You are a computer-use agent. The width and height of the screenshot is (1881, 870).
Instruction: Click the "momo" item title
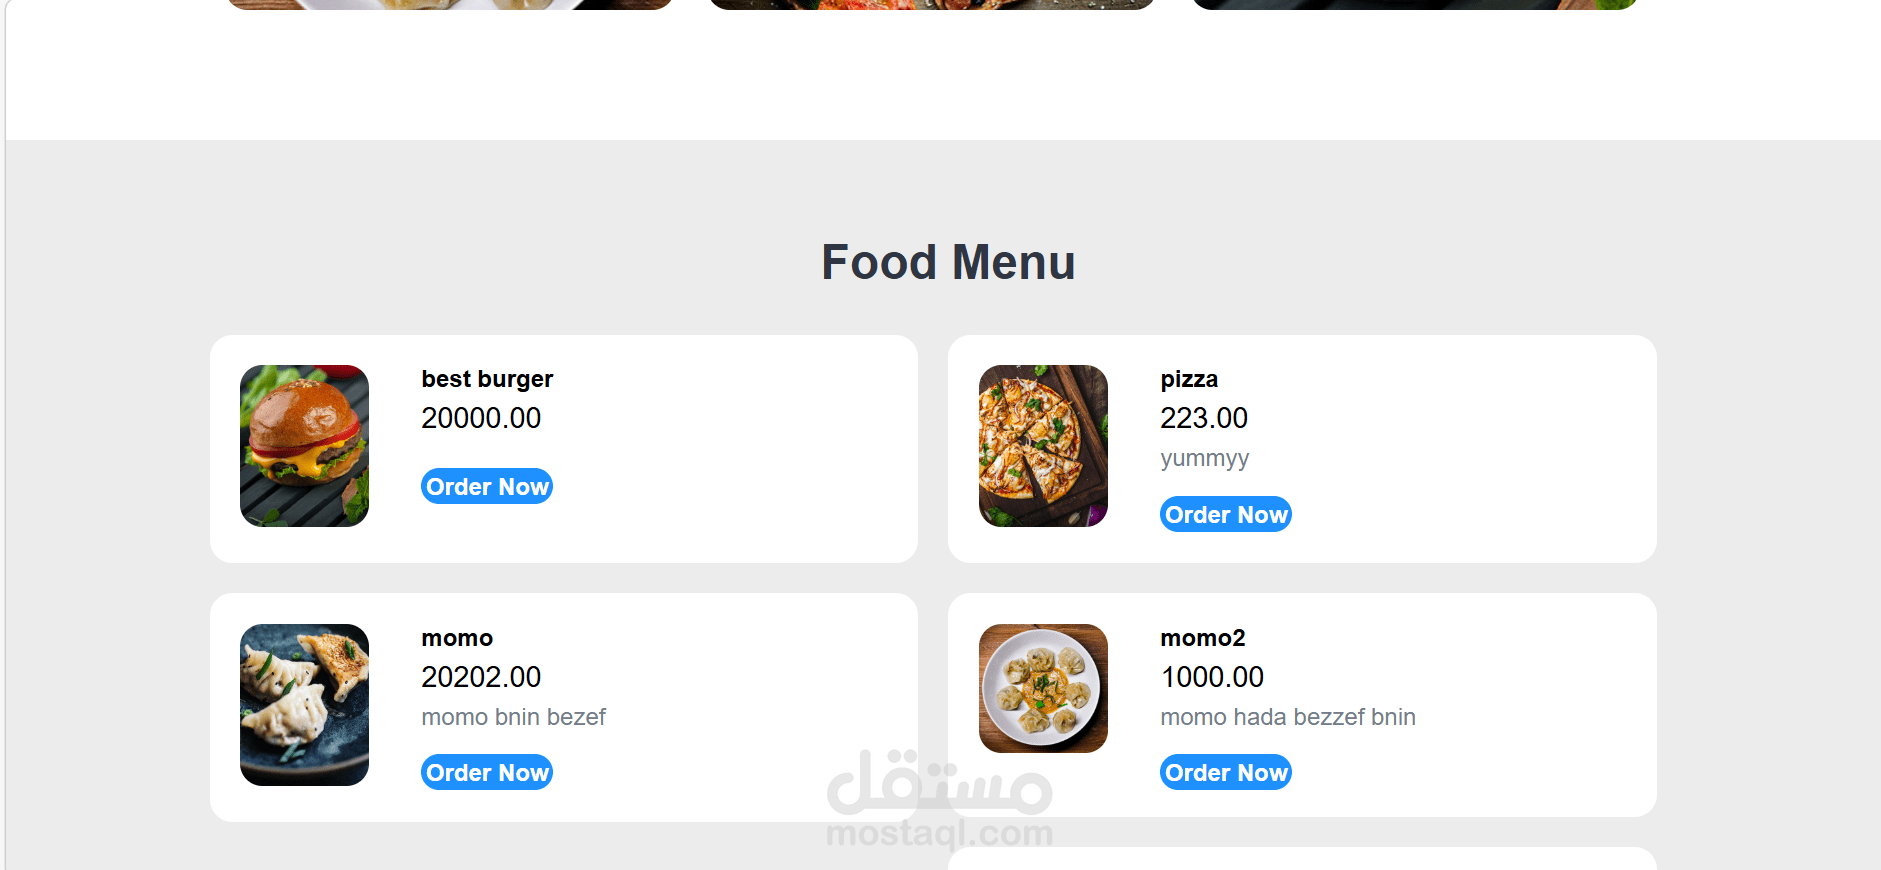pyautogui.click(x=457, y=638)
